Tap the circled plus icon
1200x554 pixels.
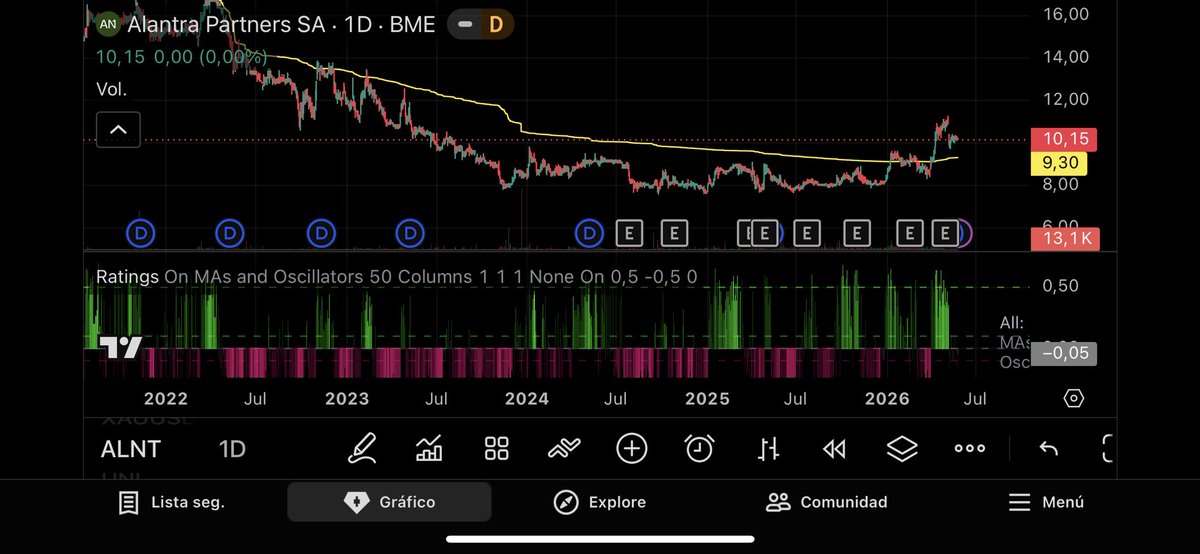(632, 448)
